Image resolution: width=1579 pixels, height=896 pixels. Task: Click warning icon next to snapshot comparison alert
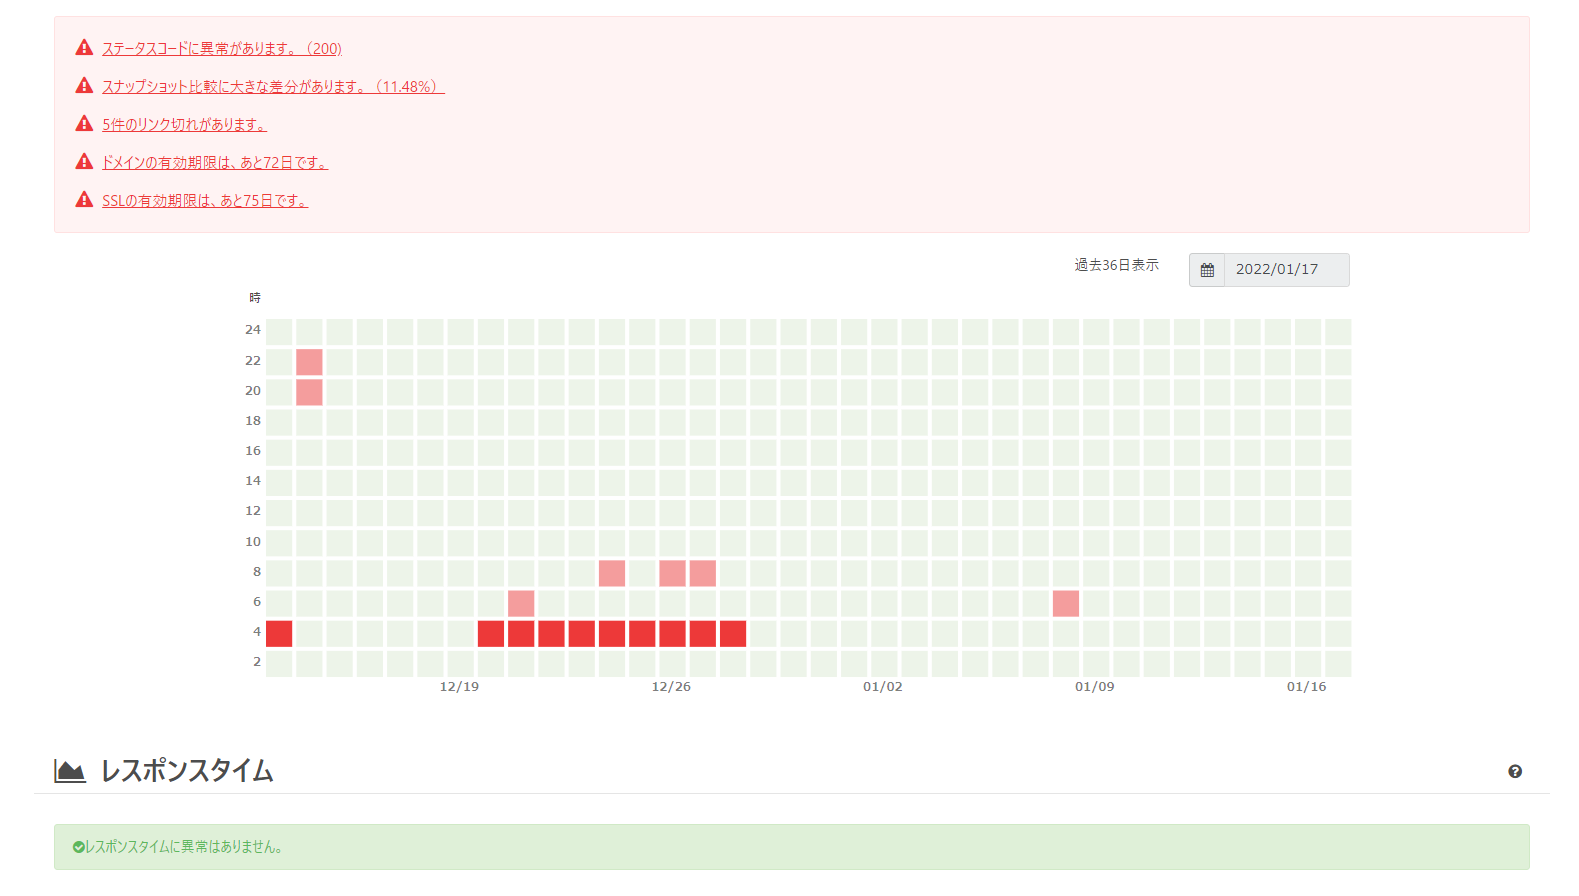(84, 86)
